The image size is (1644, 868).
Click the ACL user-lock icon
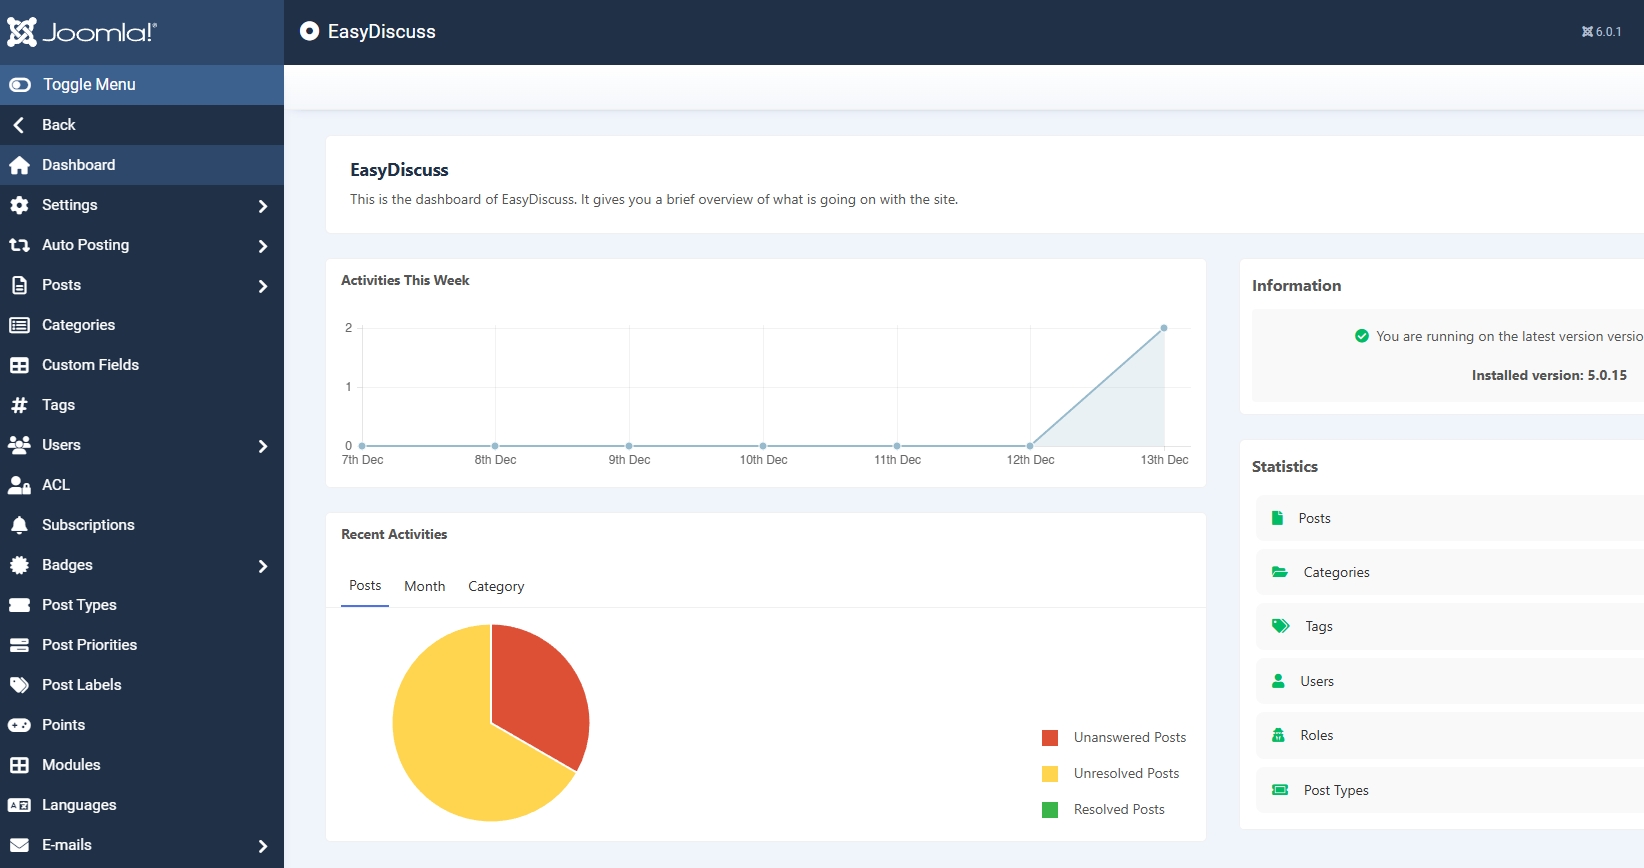(x=19, y=485)
